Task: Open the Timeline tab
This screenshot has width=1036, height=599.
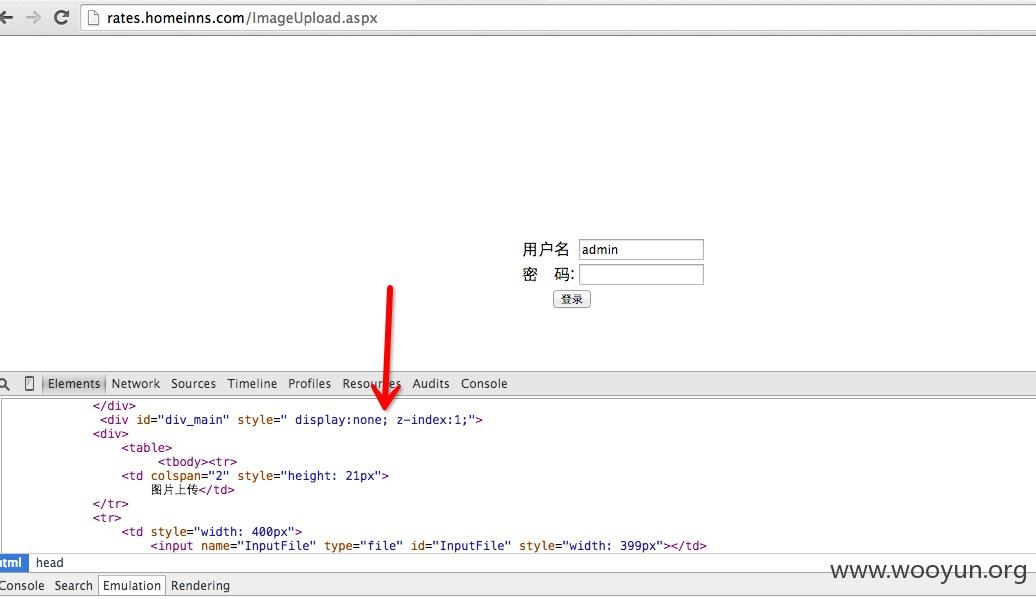Action: point(252,384)
